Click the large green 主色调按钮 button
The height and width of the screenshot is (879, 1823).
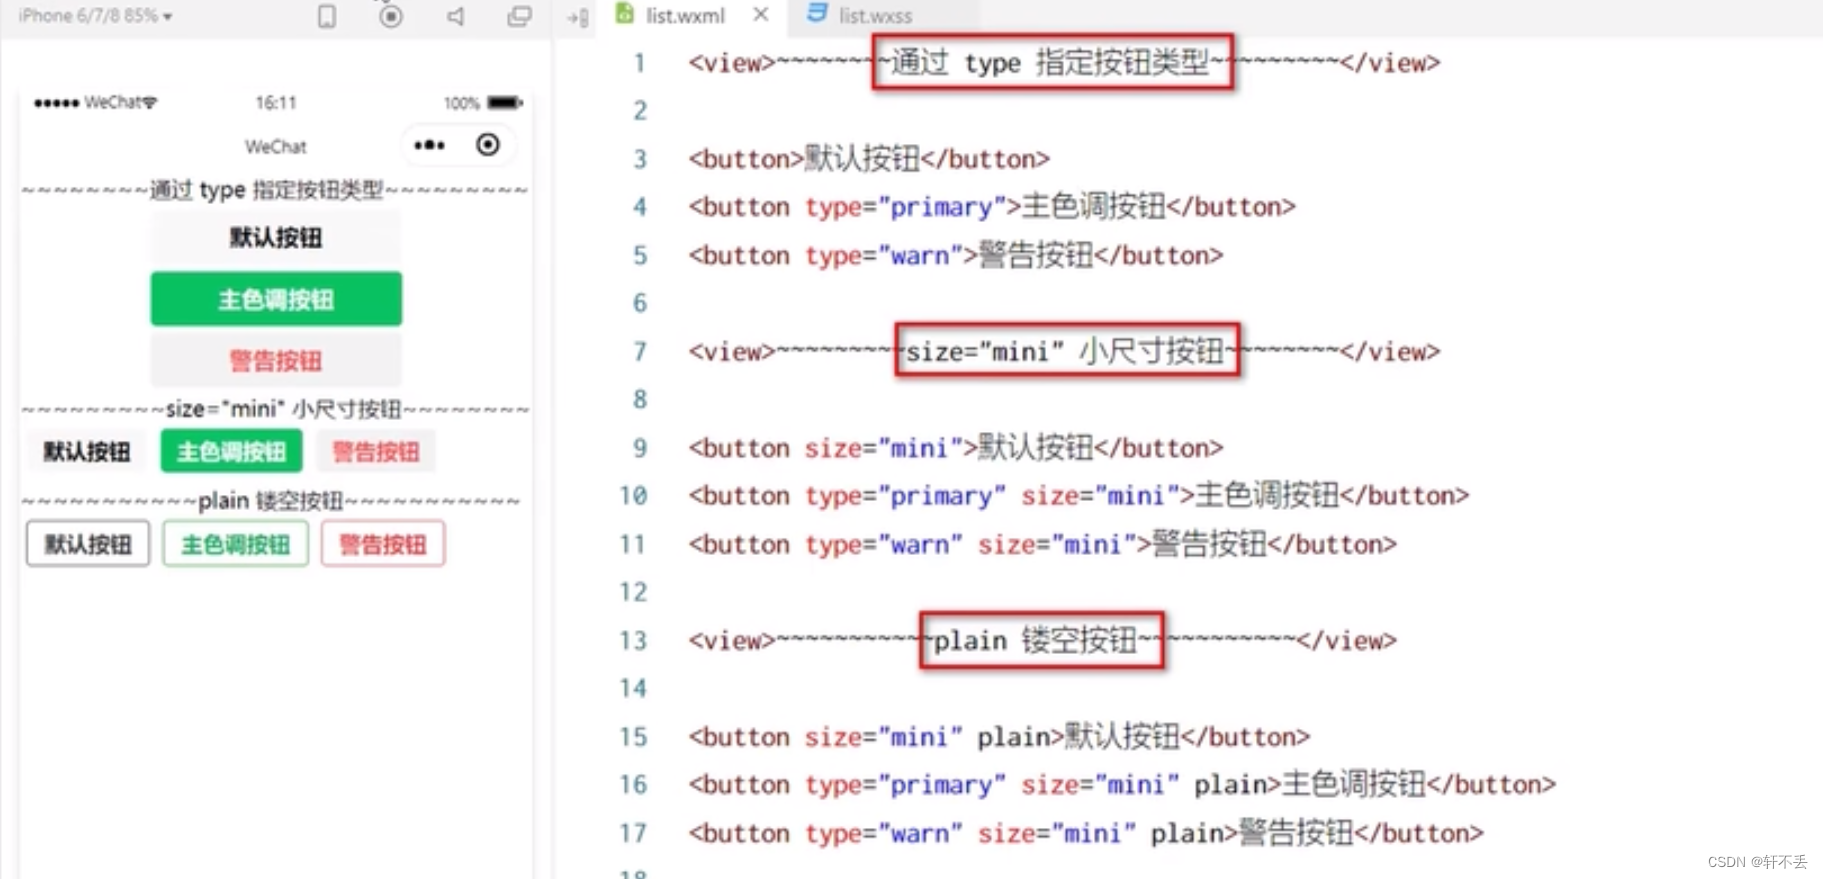(x=276, y=298)
